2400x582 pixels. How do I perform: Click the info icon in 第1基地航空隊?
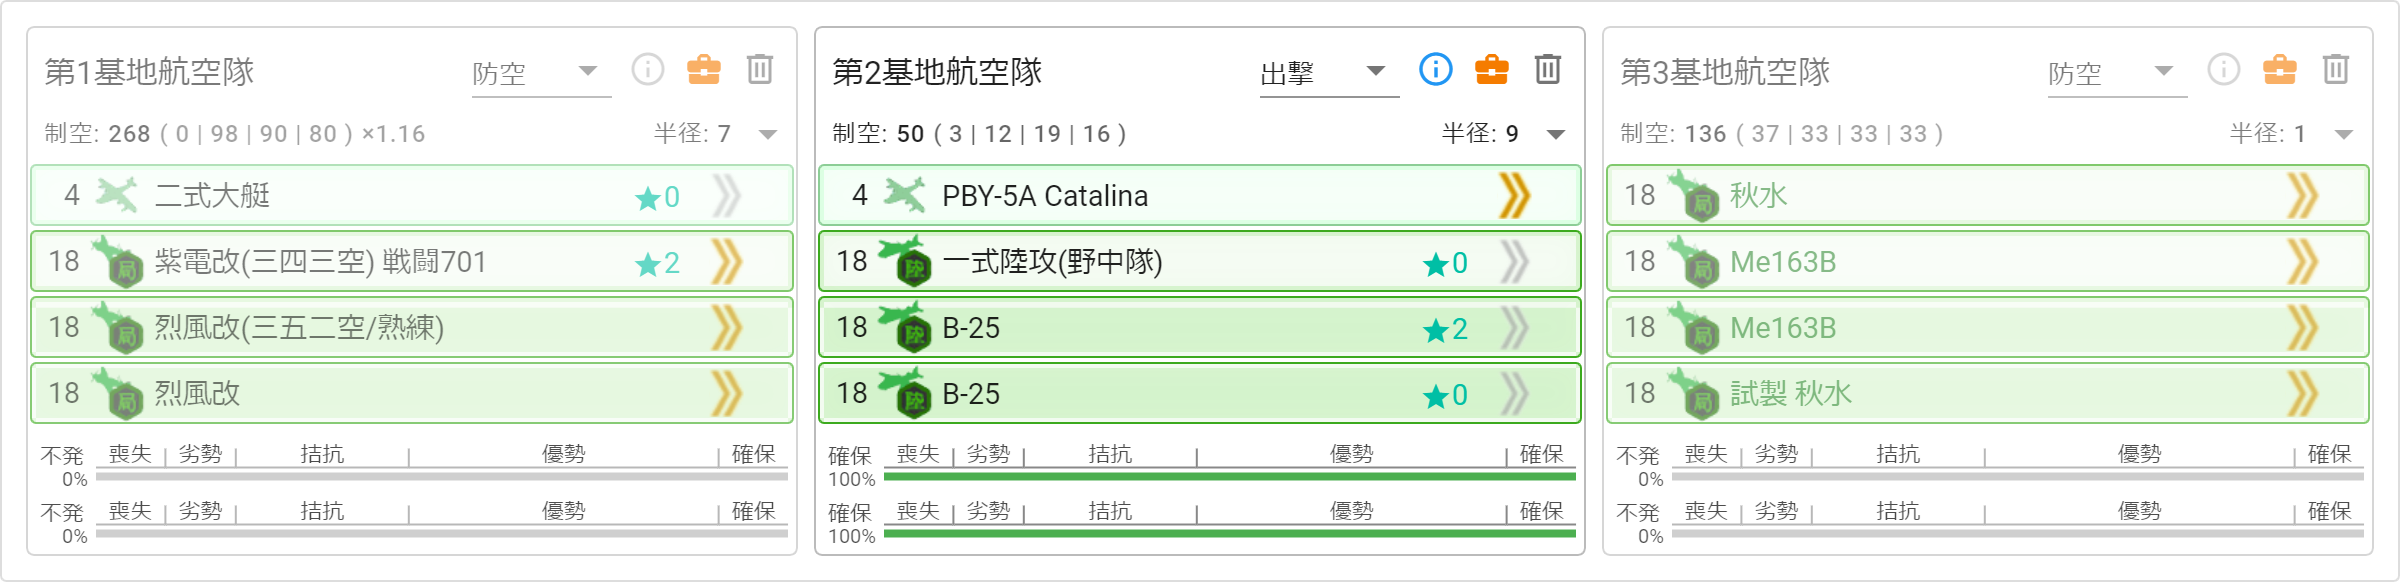[x=647, y=69]
